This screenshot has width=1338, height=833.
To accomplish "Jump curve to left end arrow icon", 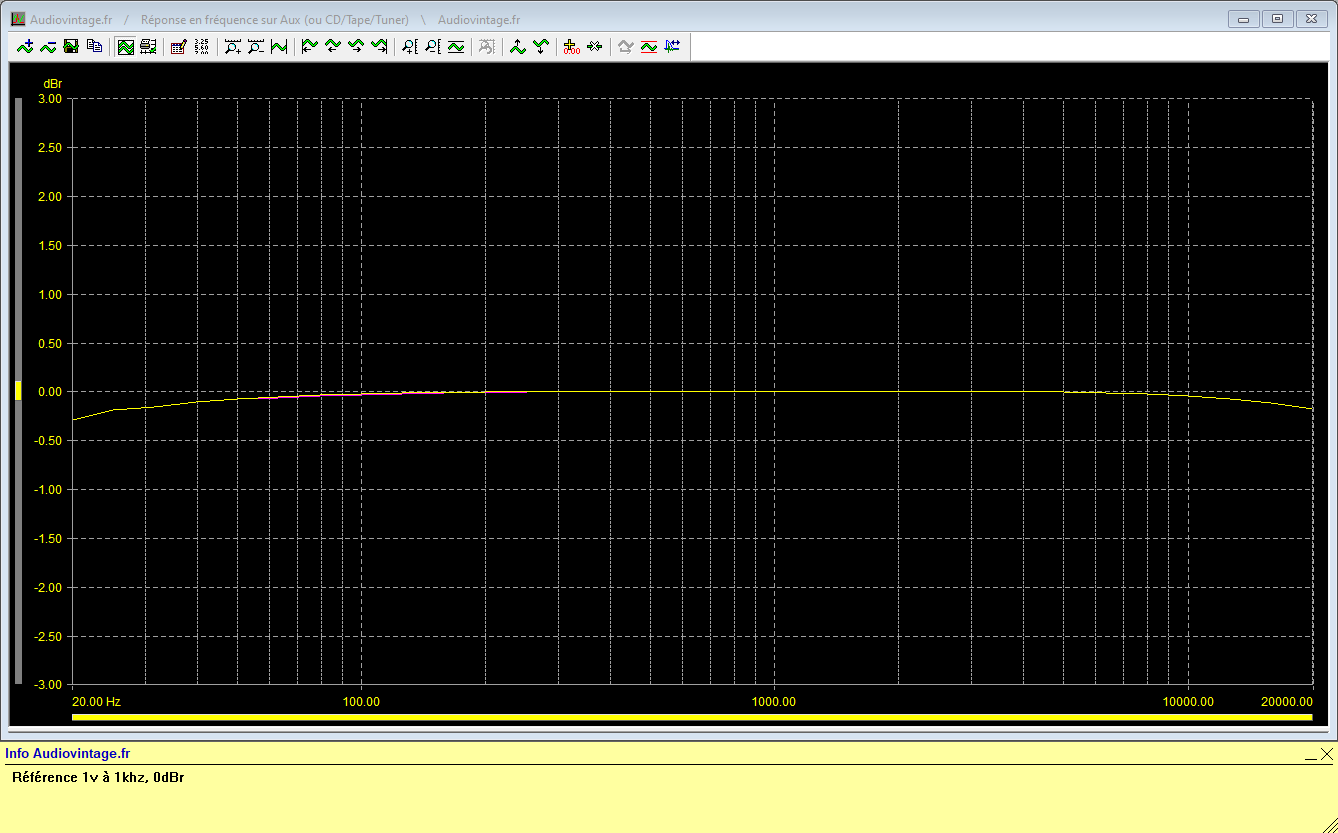I will 309,46.
